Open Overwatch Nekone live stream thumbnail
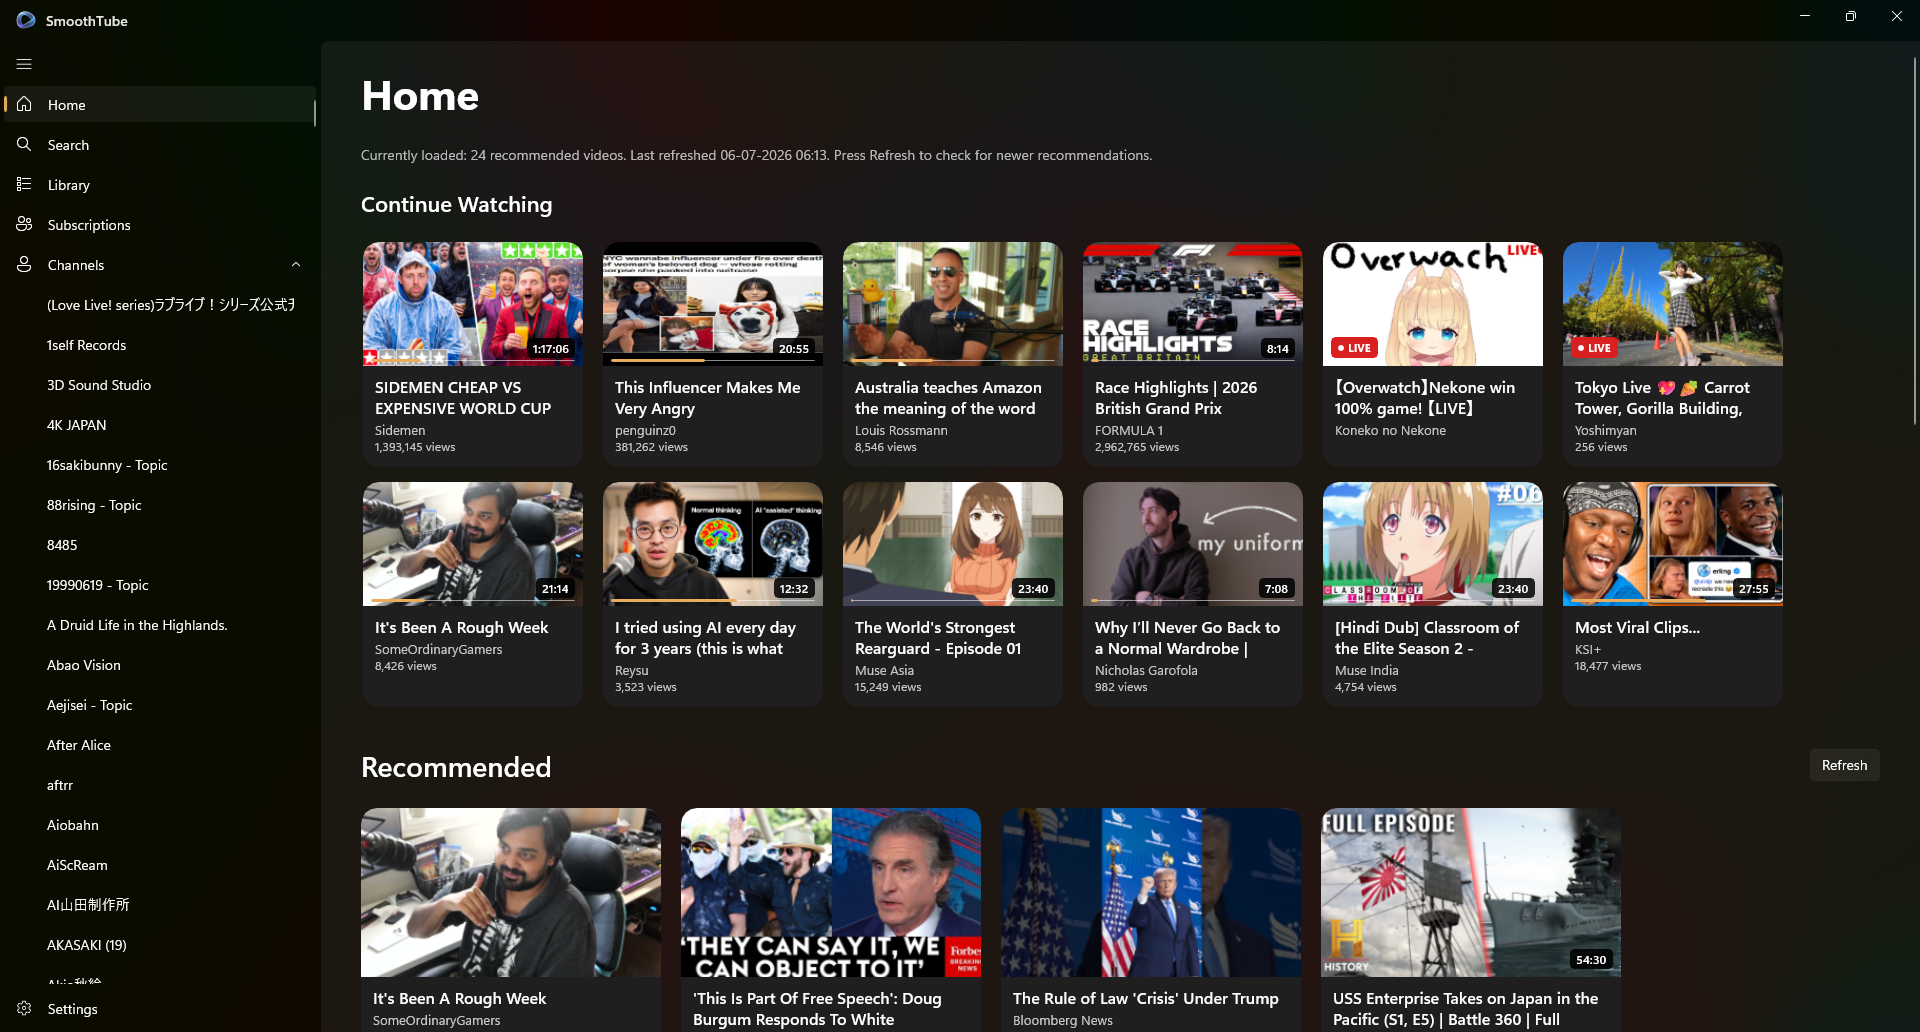 click(x=1433, y=303)
